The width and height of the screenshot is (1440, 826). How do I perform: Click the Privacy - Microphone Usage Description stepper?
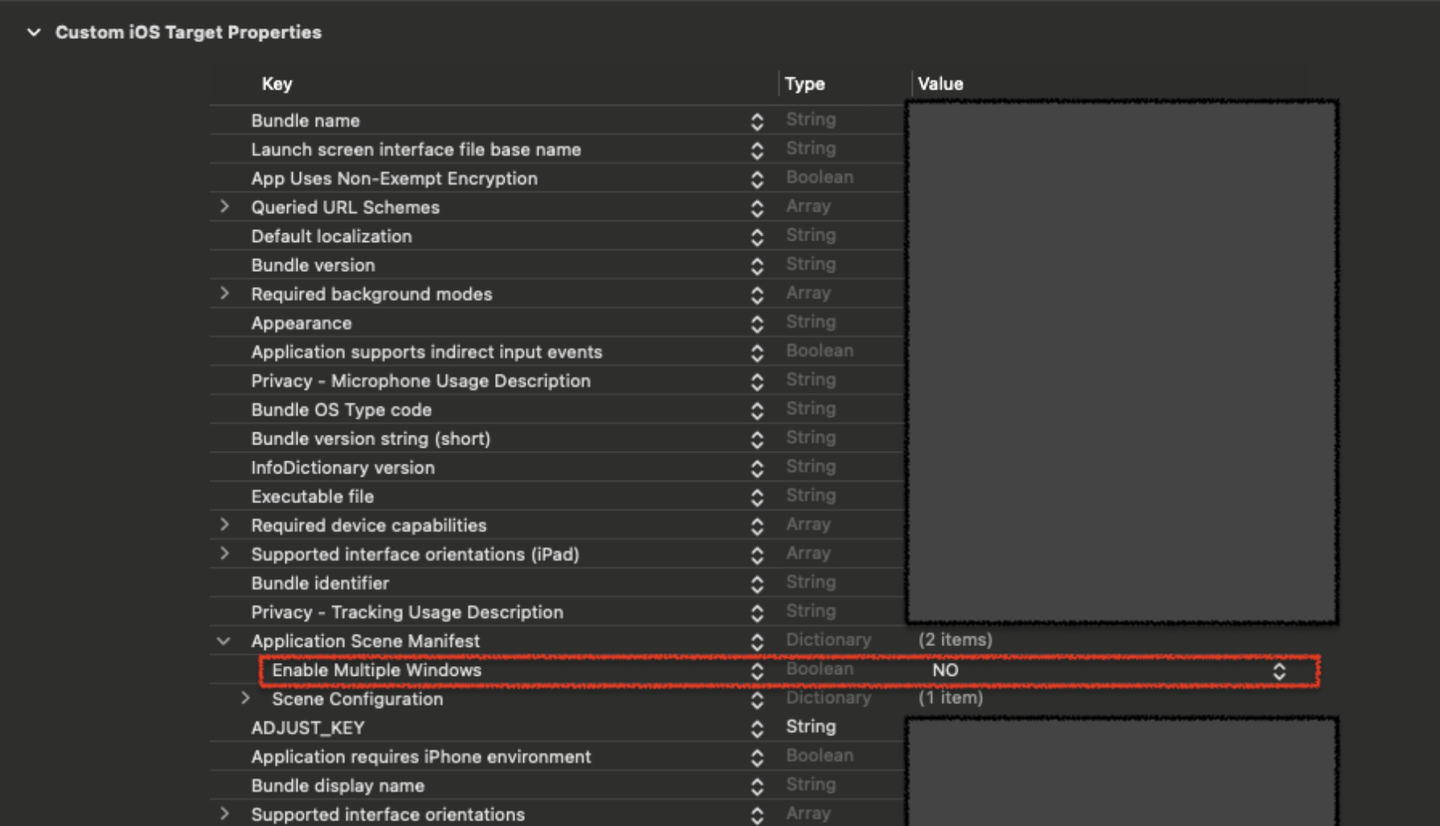tap(757, 382)
